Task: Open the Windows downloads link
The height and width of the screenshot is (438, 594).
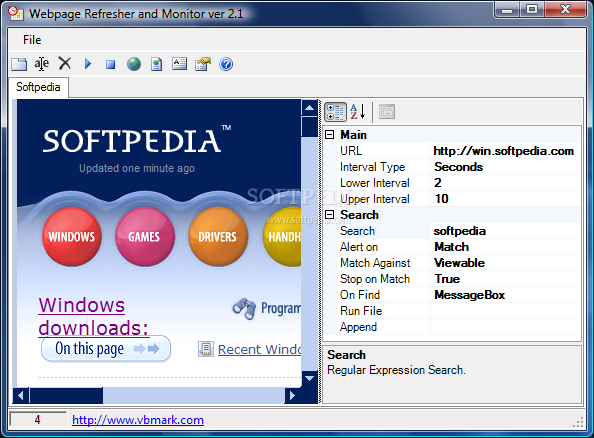Action: pos(93,317)
